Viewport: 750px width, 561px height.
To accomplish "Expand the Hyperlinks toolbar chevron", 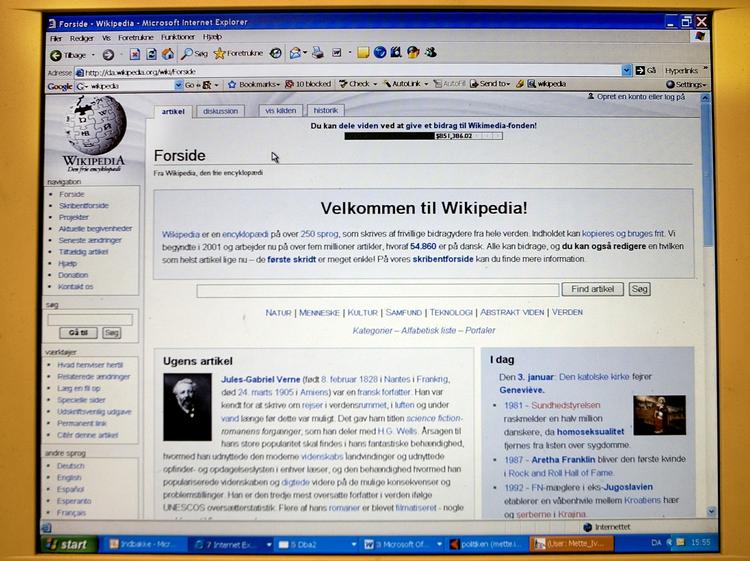I will pos(705,69).
